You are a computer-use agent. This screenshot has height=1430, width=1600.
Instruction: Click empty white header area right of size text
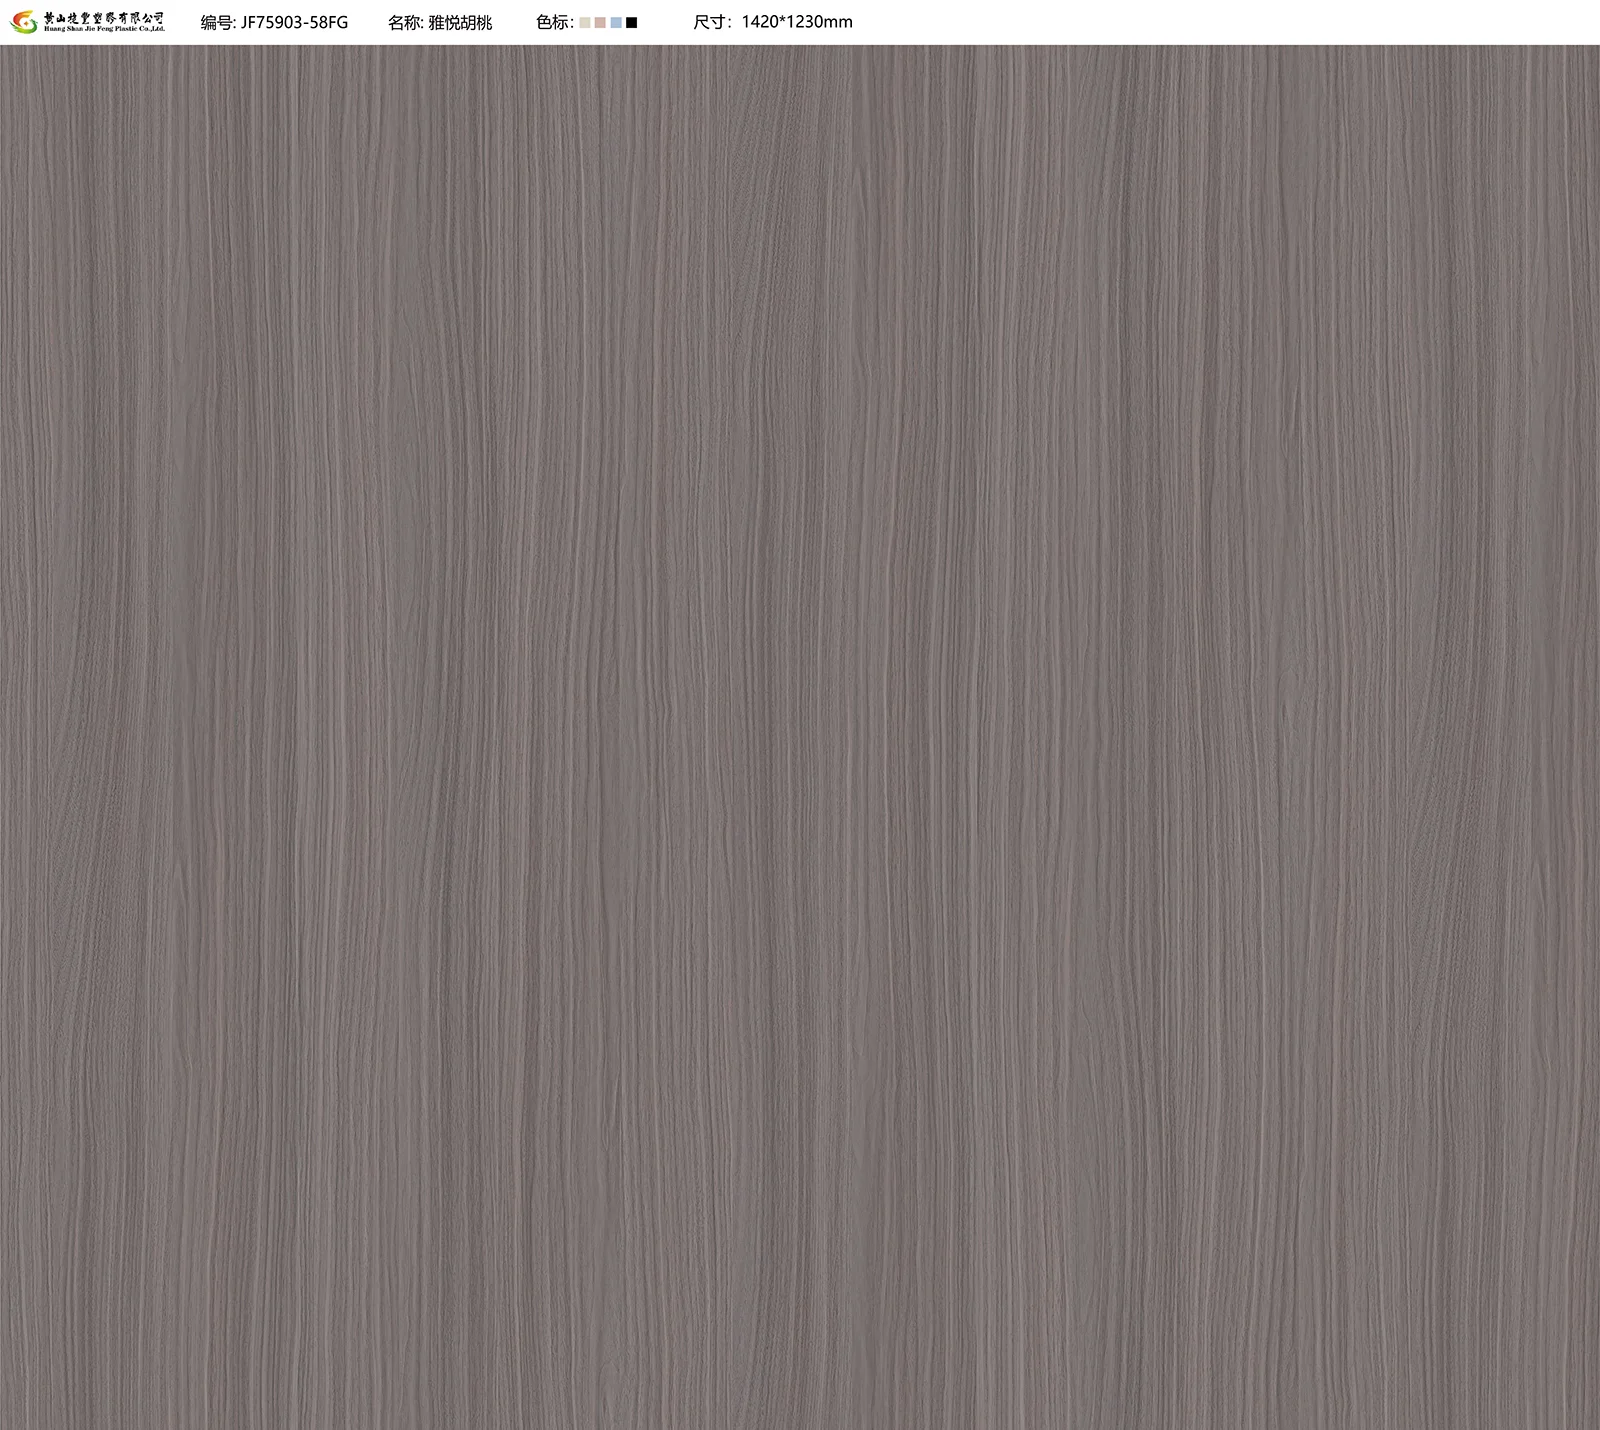[1200, 22]
